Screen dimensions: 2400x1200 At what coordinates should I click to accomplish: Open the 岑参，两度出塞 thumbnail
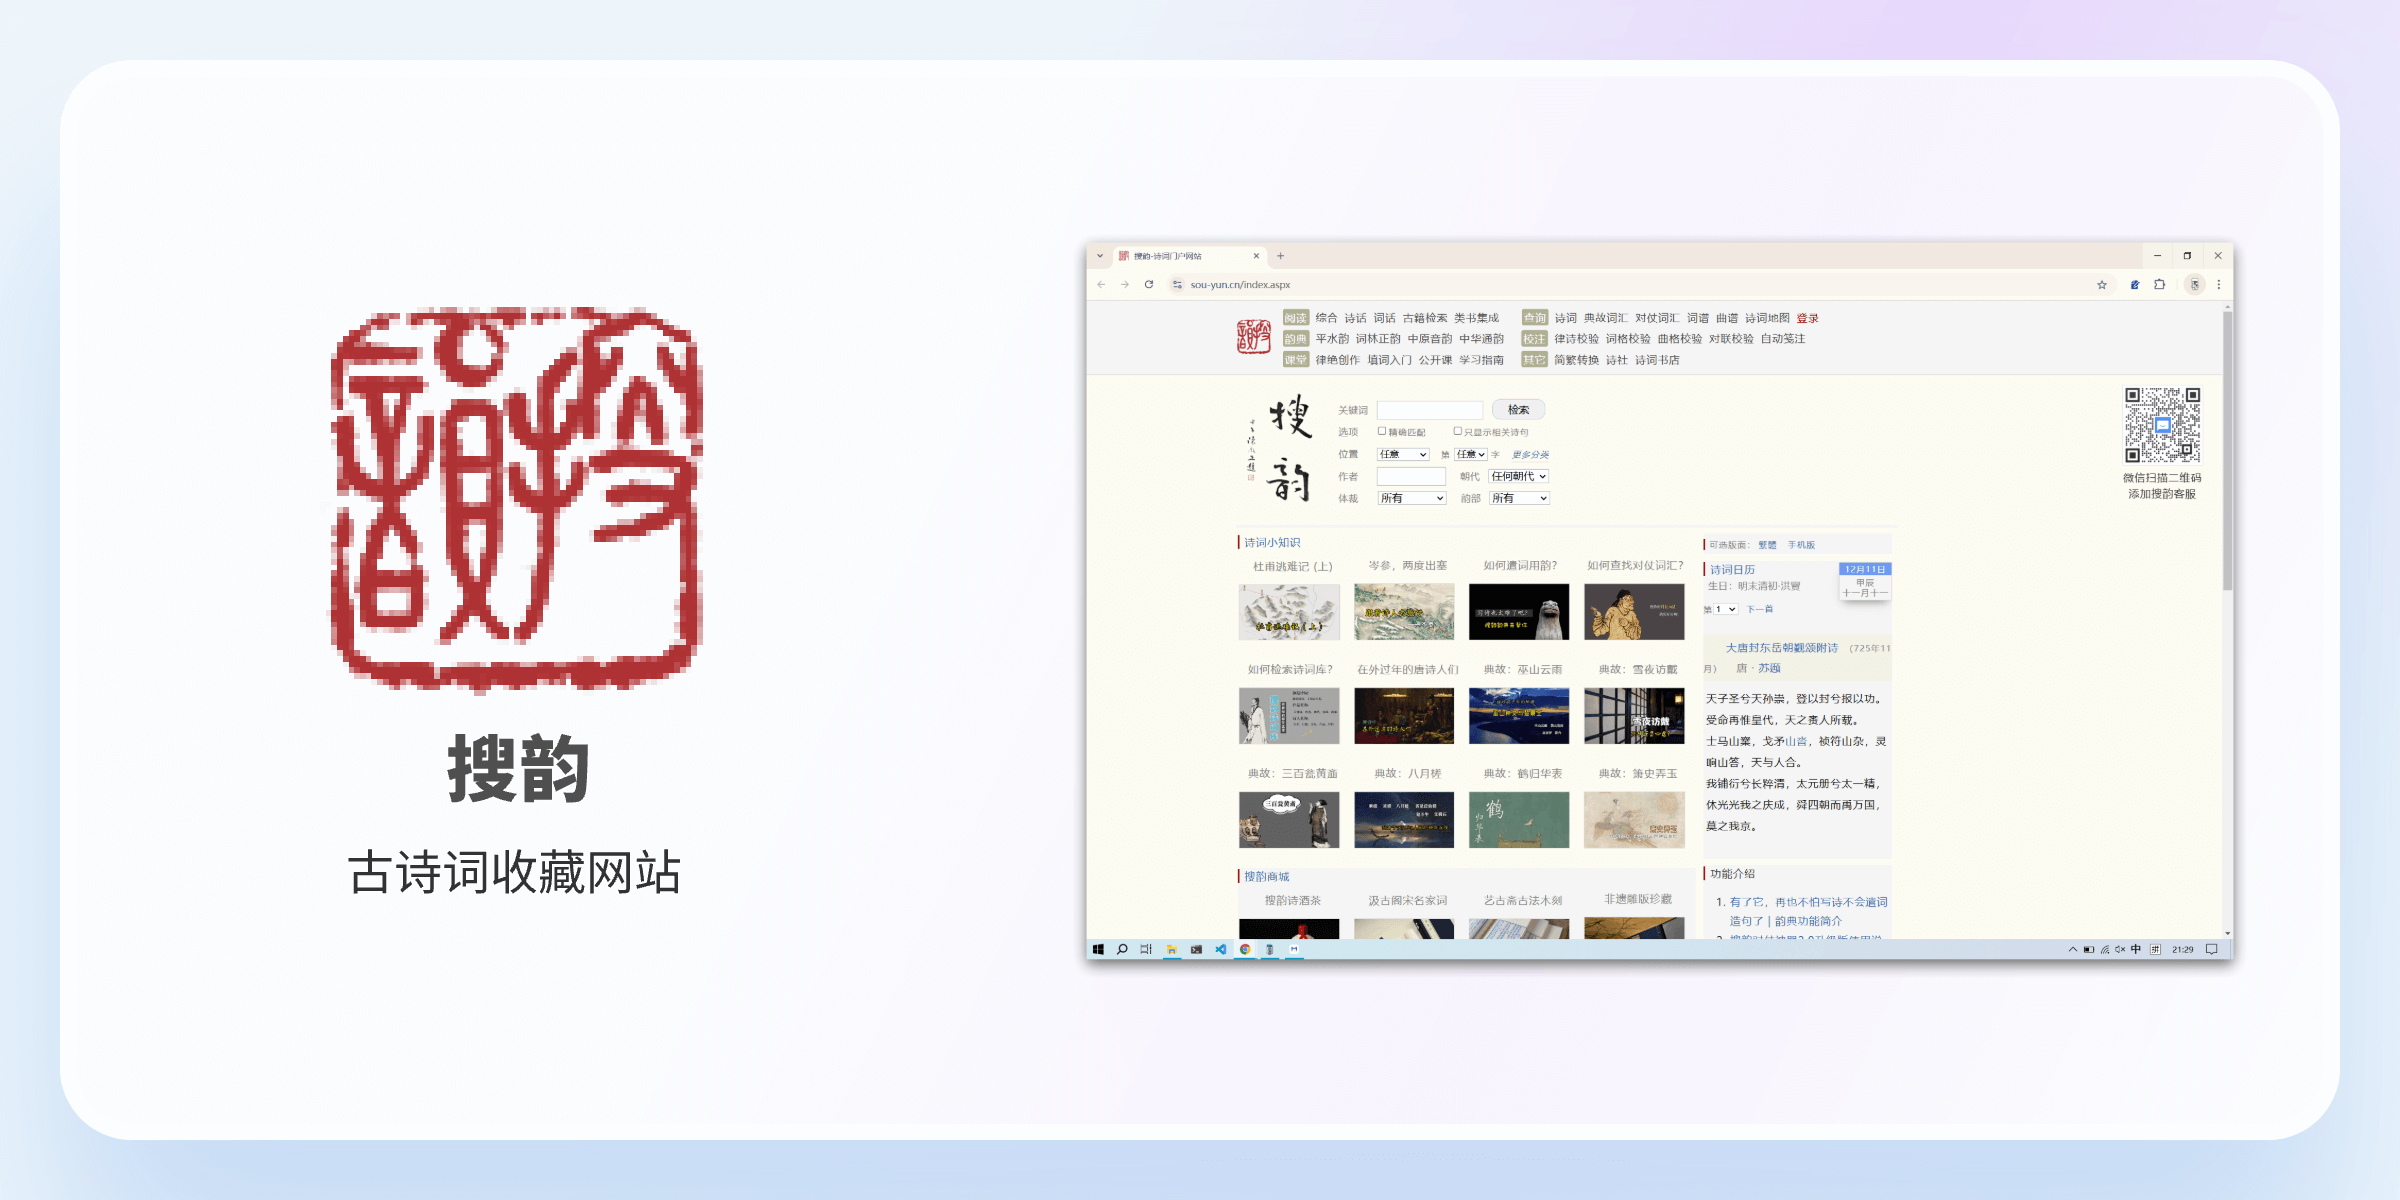coord(1404,612)
